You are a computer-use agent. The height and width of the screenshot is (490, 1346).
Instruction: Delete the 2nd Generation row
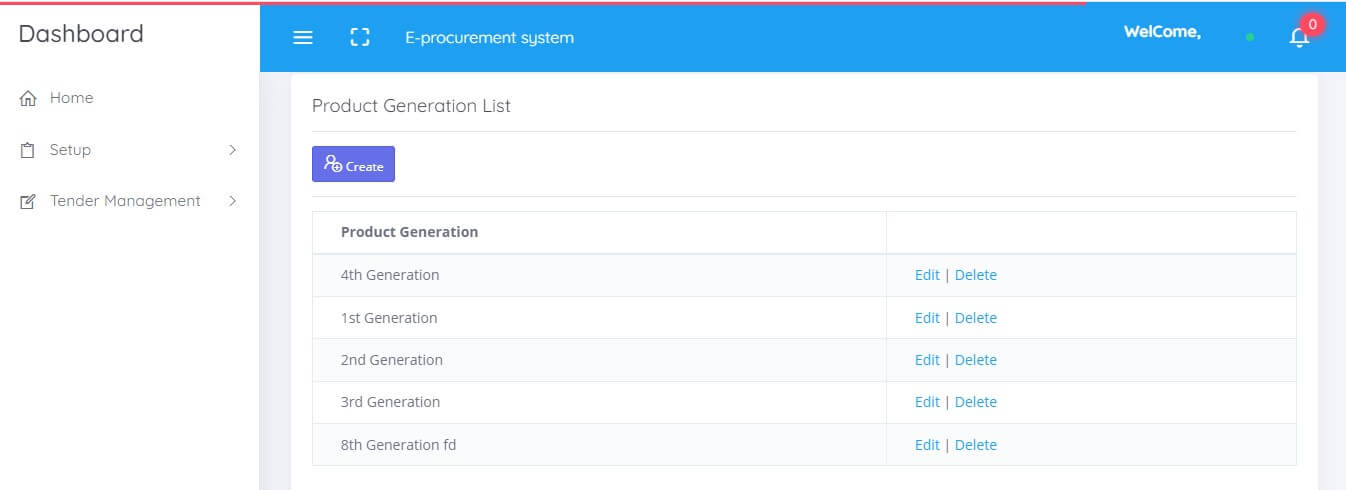pyautogui.click(x=976, y=360)
